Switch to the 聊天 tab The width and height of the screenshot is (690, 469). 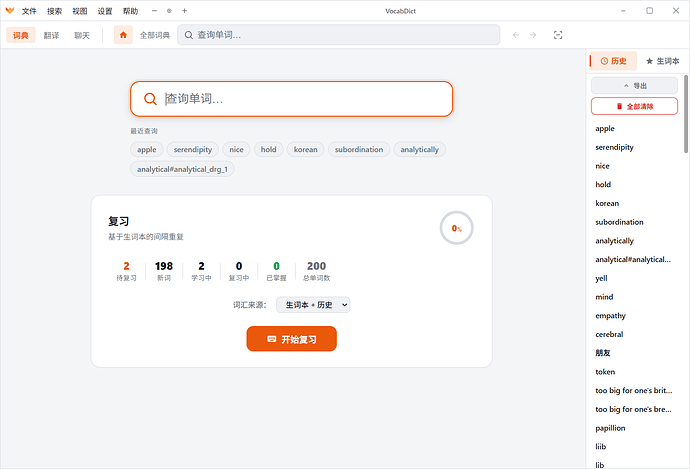82,35
